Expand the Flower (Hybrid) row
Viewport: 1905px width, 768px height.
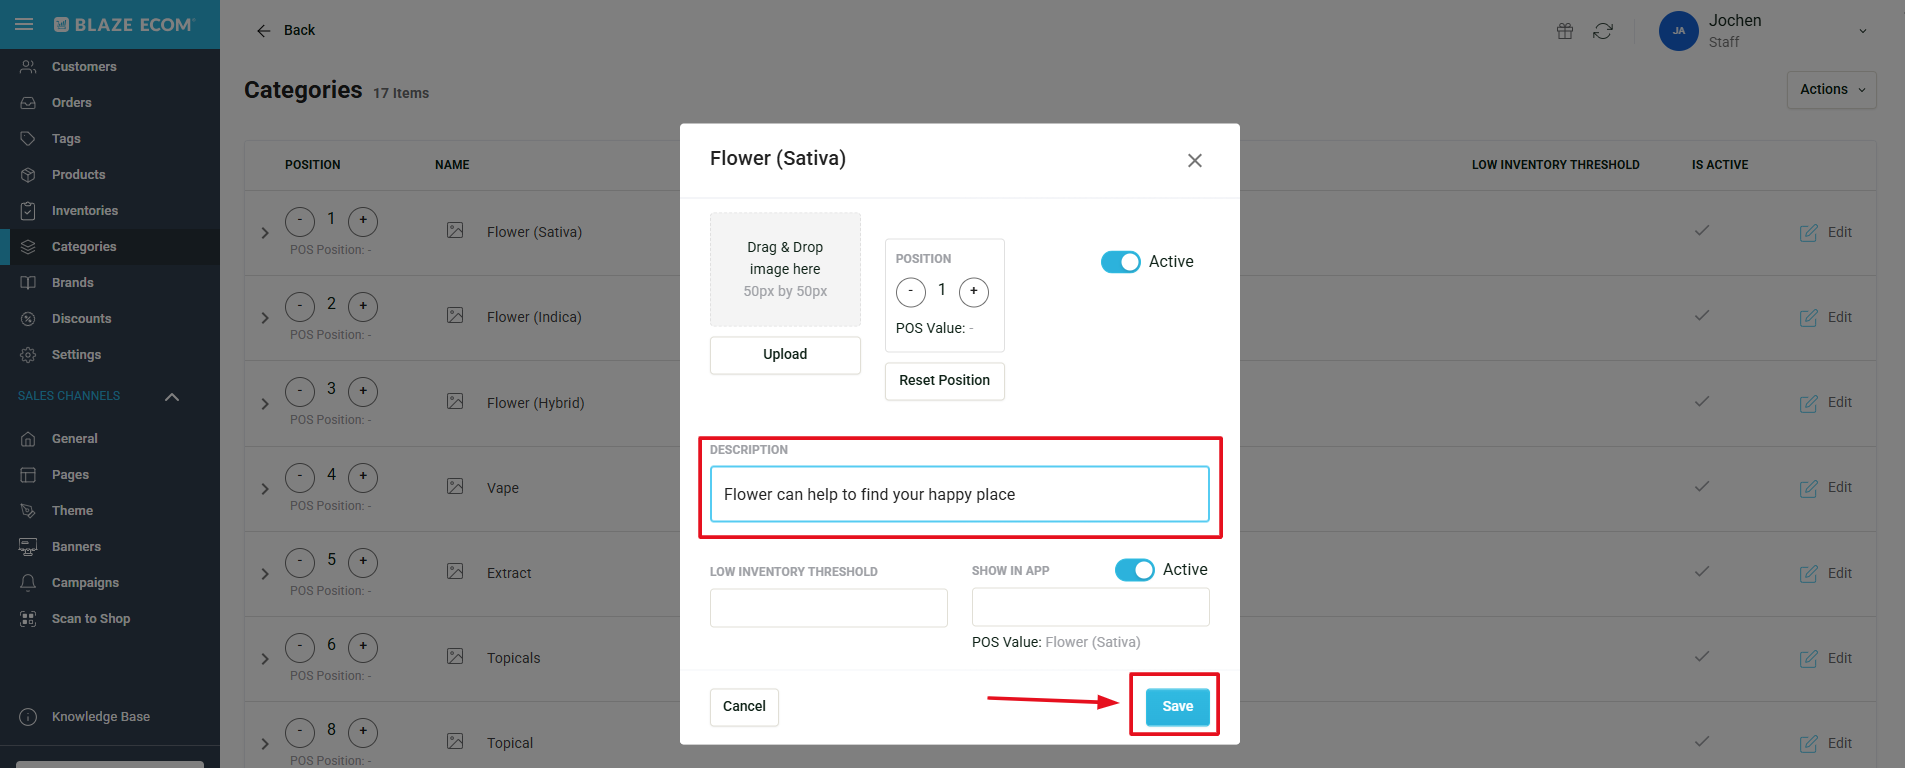[x=265, y=404]
